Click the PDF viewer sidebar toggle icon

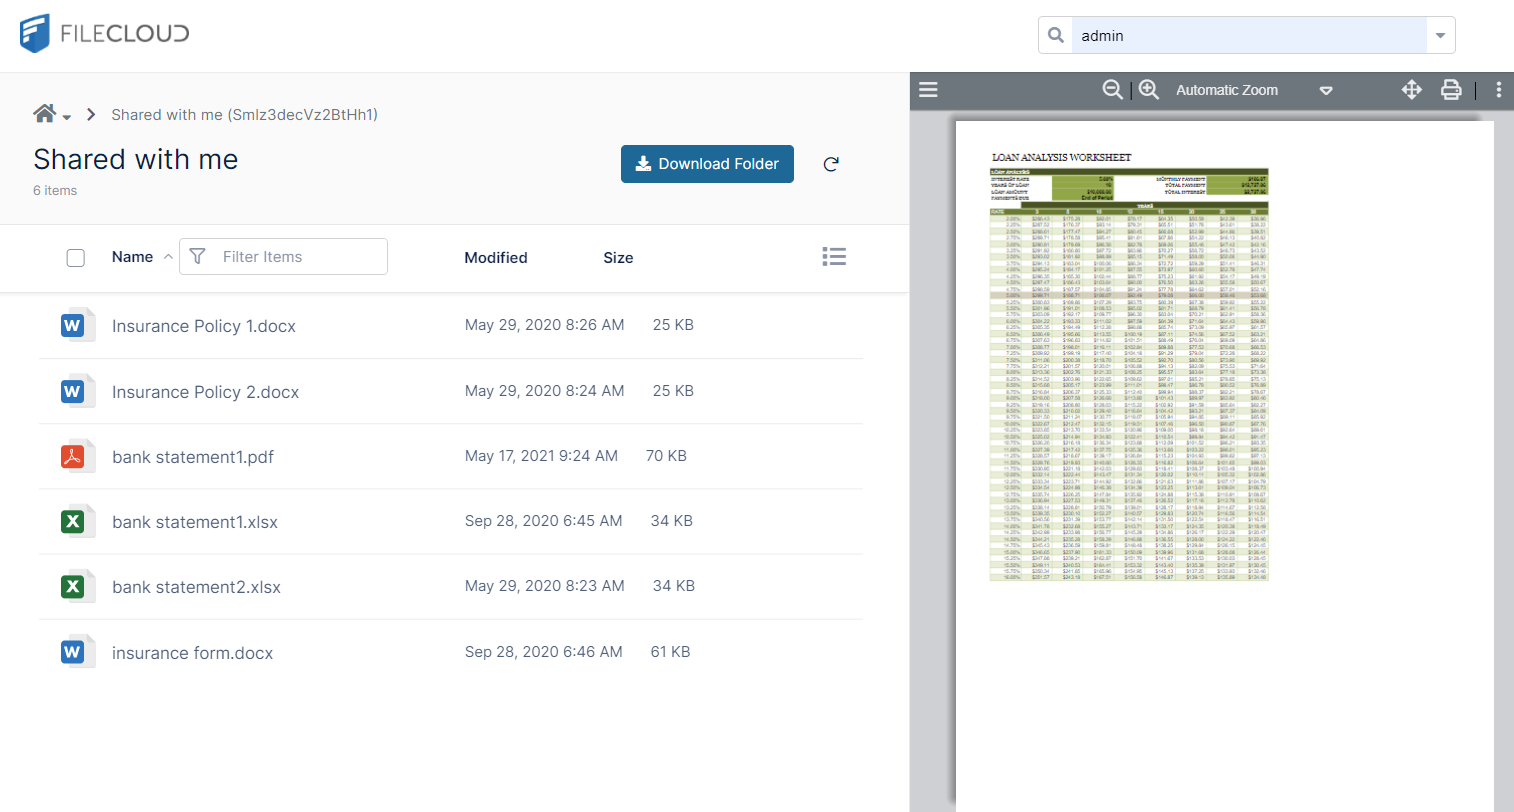pos(928,90)
